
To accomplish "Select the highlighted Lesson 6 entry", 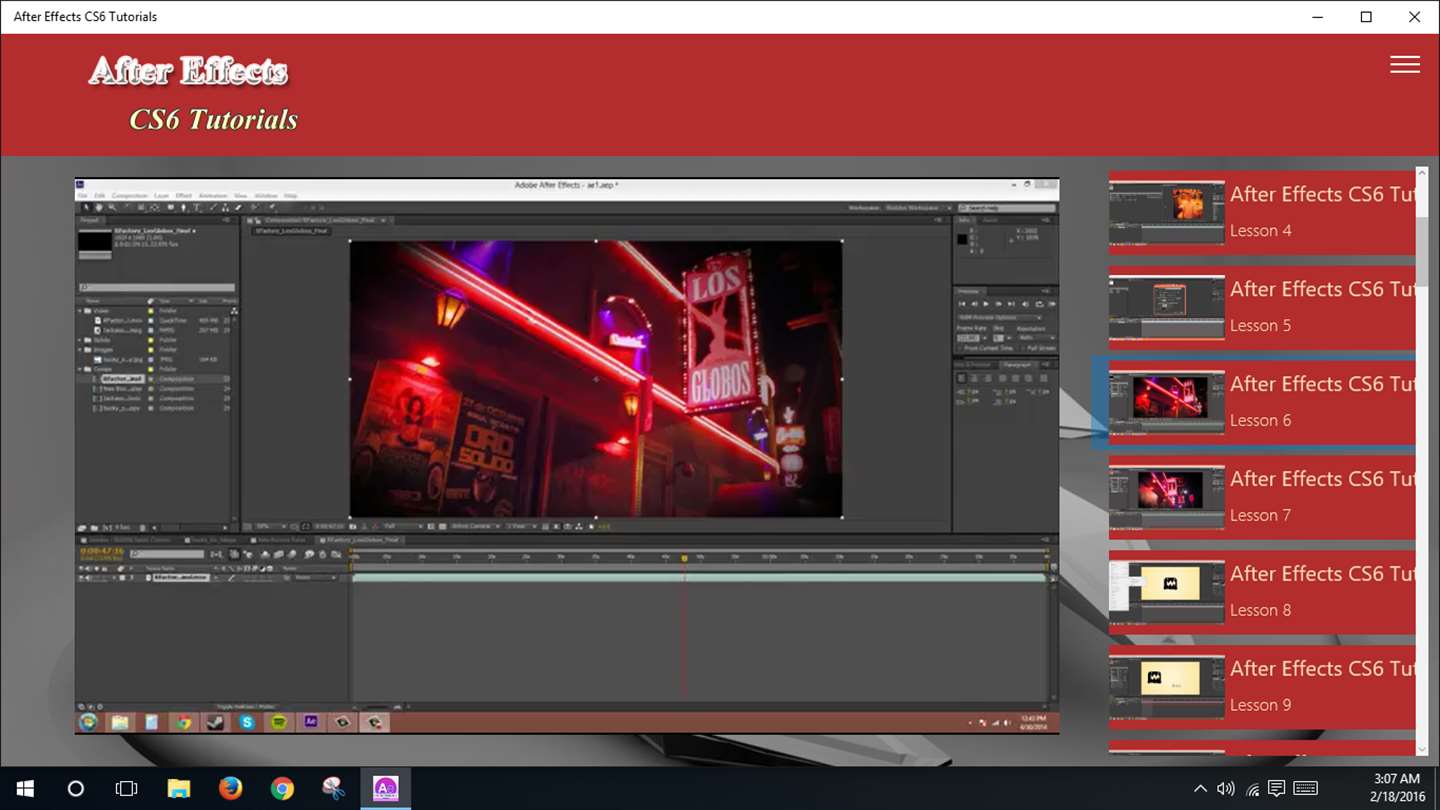I will pos(1261,402).
